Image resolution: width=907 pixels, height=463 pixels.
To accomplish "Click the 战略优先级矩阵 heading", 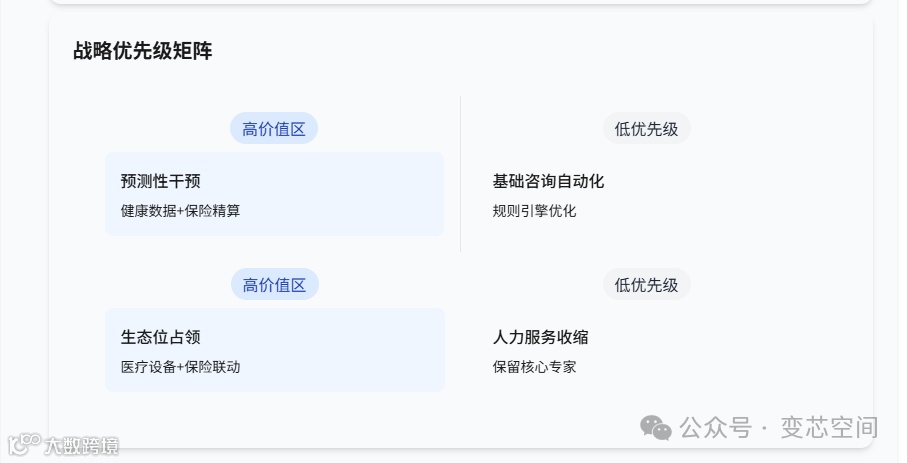I will 142,51.
